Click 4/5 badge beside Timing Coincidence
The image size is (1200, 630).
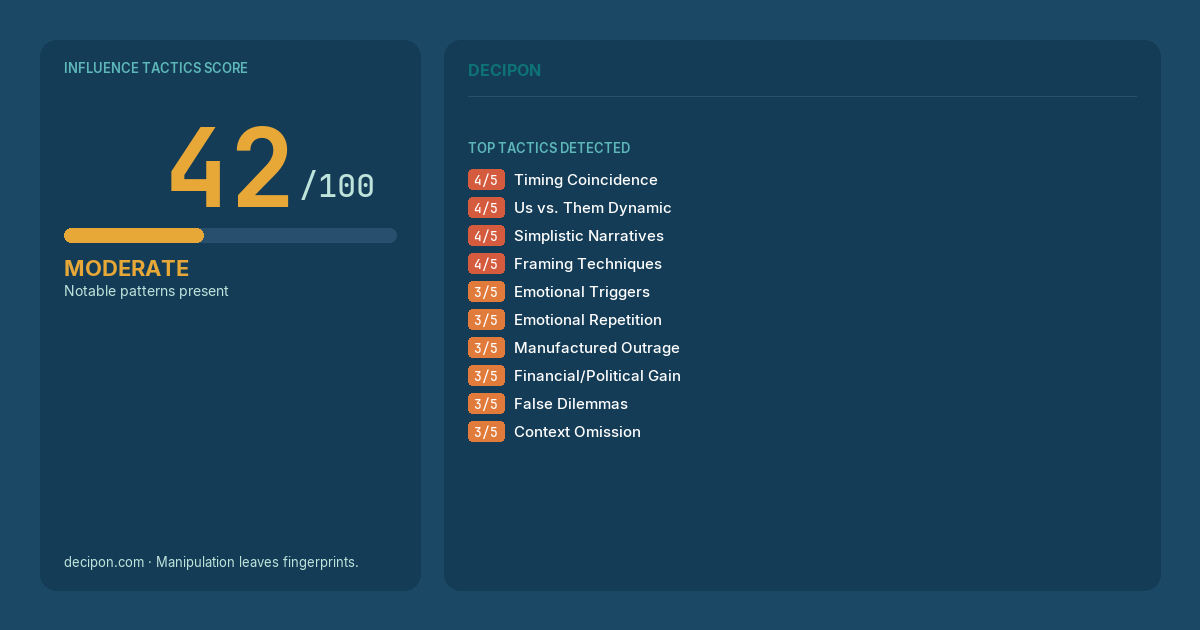(486, 180)
